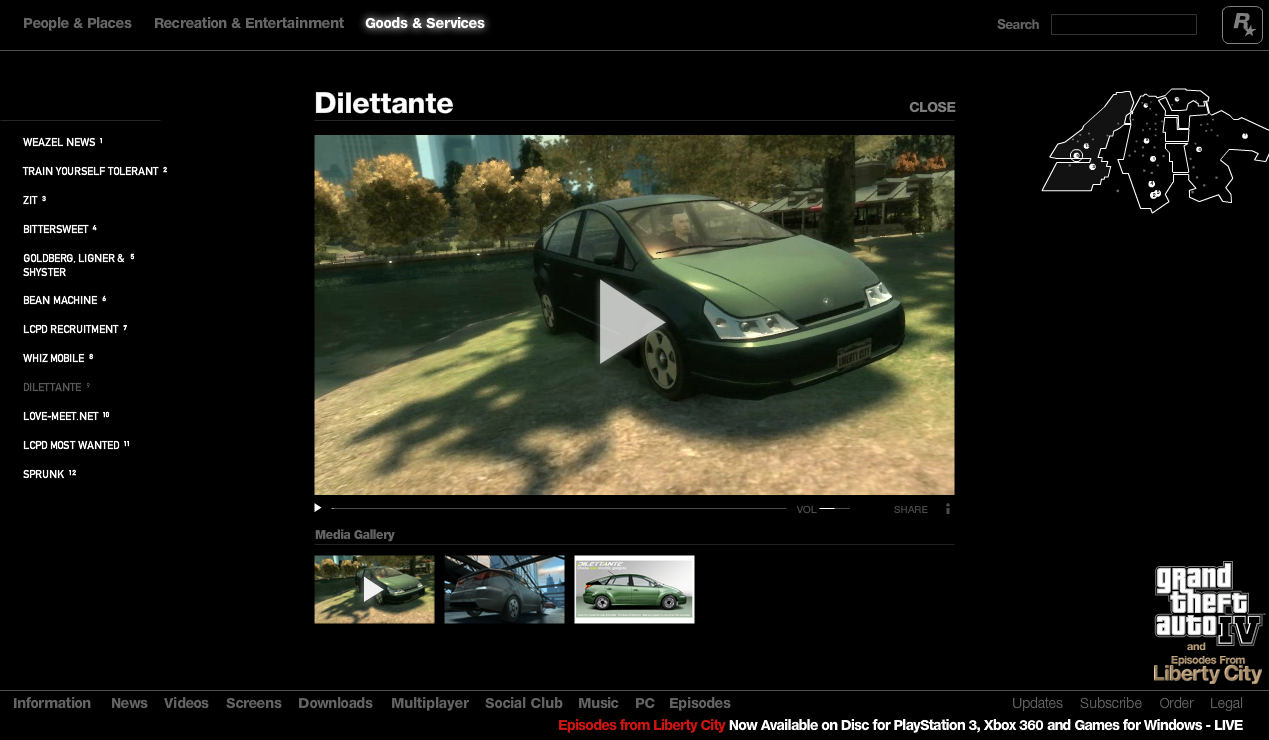Open the Music section
This screenshot has width=1269, height=740.
click(598, 703)
